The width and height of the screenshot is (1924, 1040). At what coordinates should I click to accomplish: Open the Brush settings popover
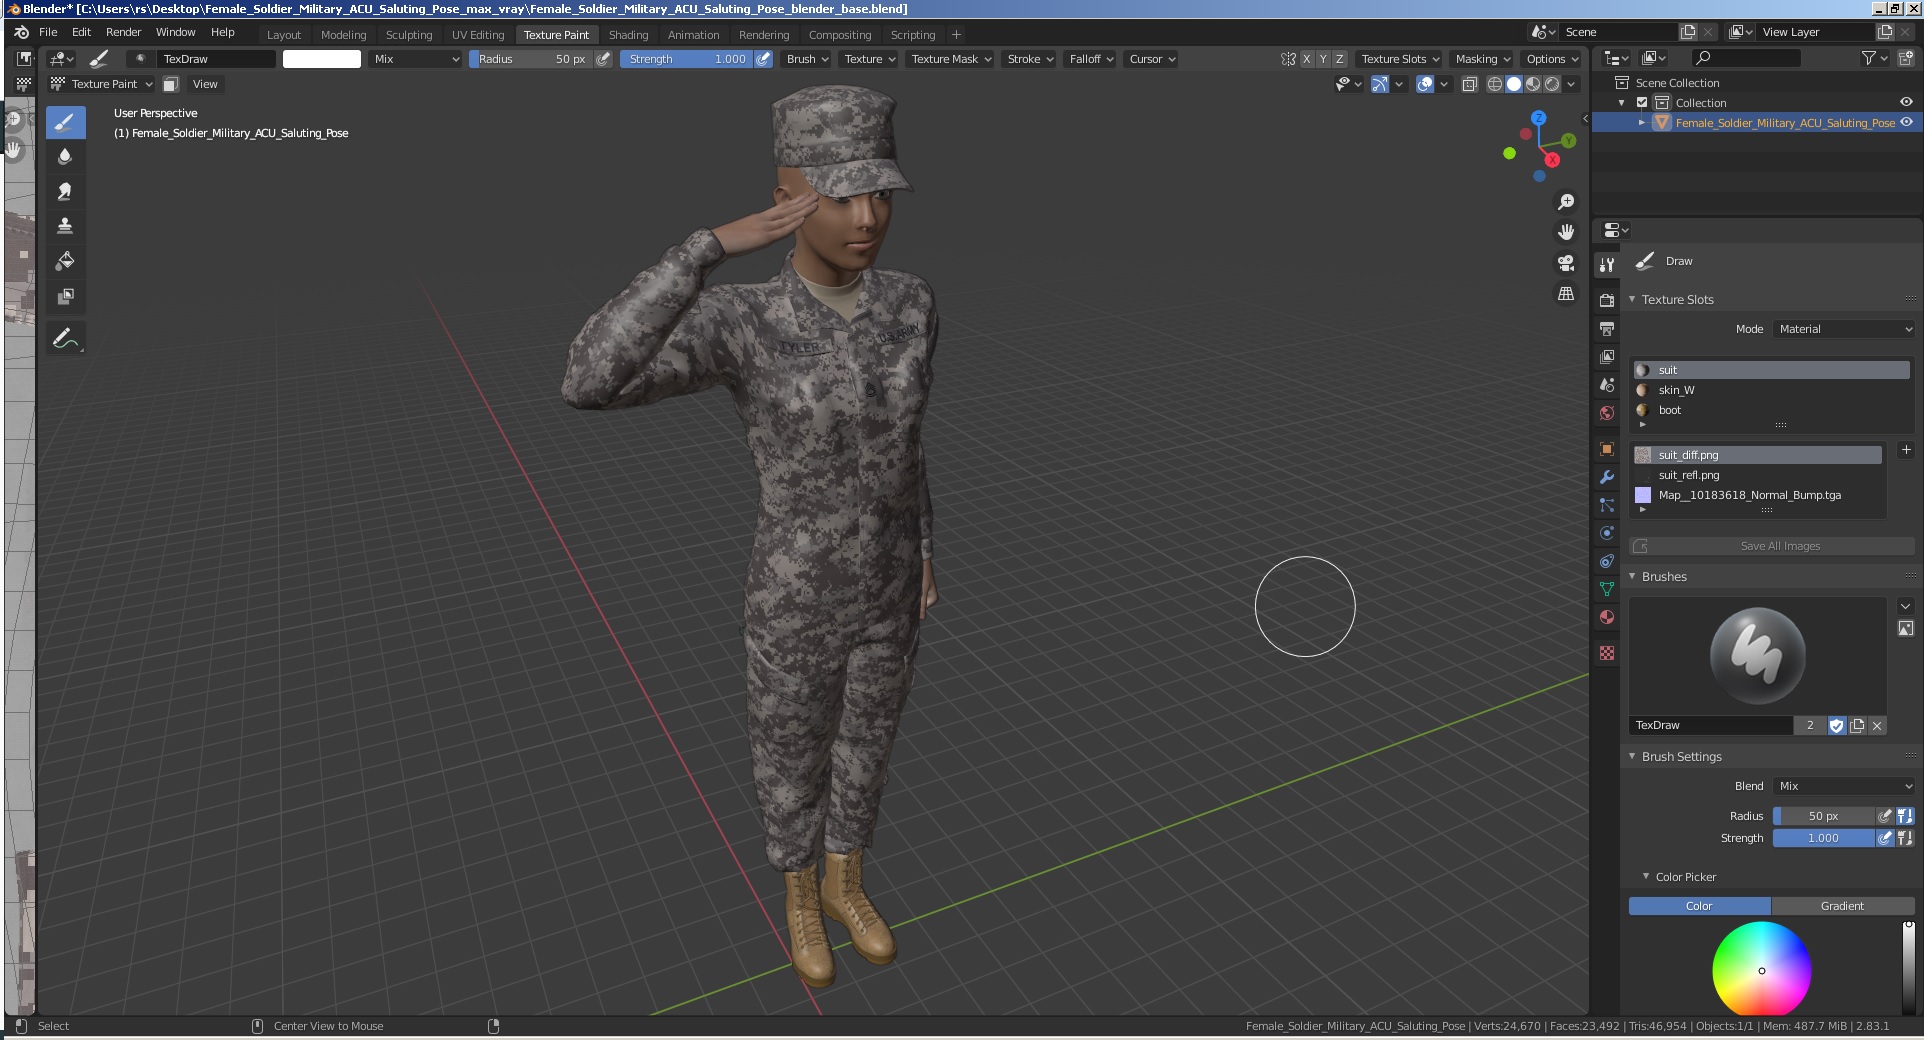808,59
